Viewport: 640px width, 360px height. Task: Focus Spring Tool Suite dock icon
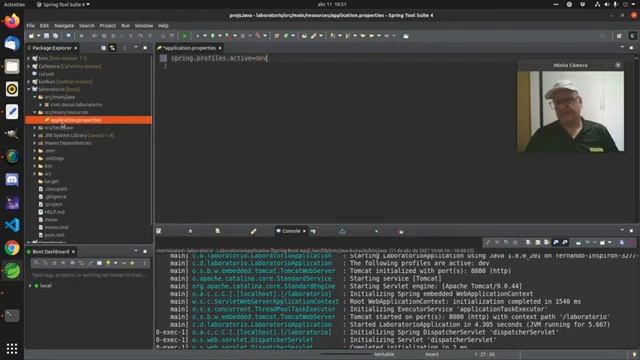point(12,270)
